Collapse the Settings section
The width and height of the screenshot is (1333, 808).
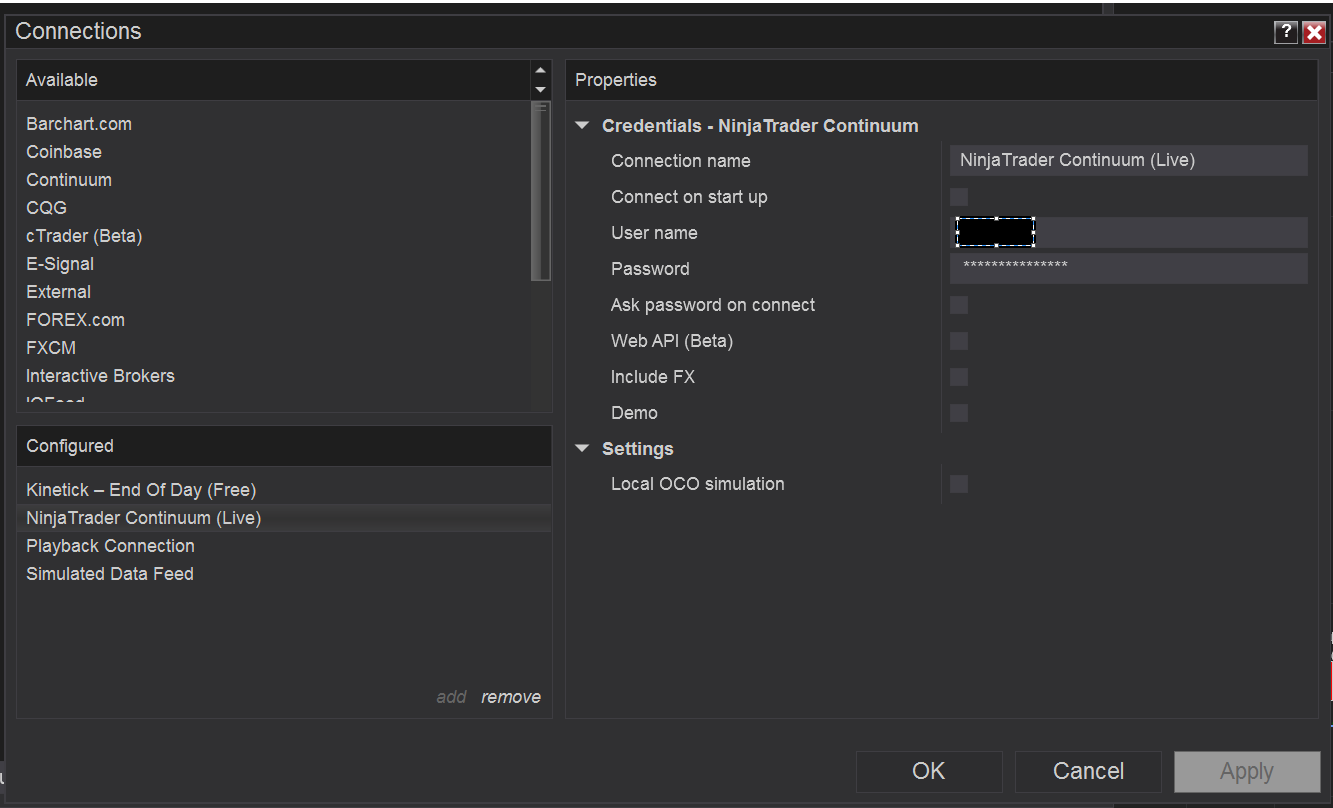582,449
